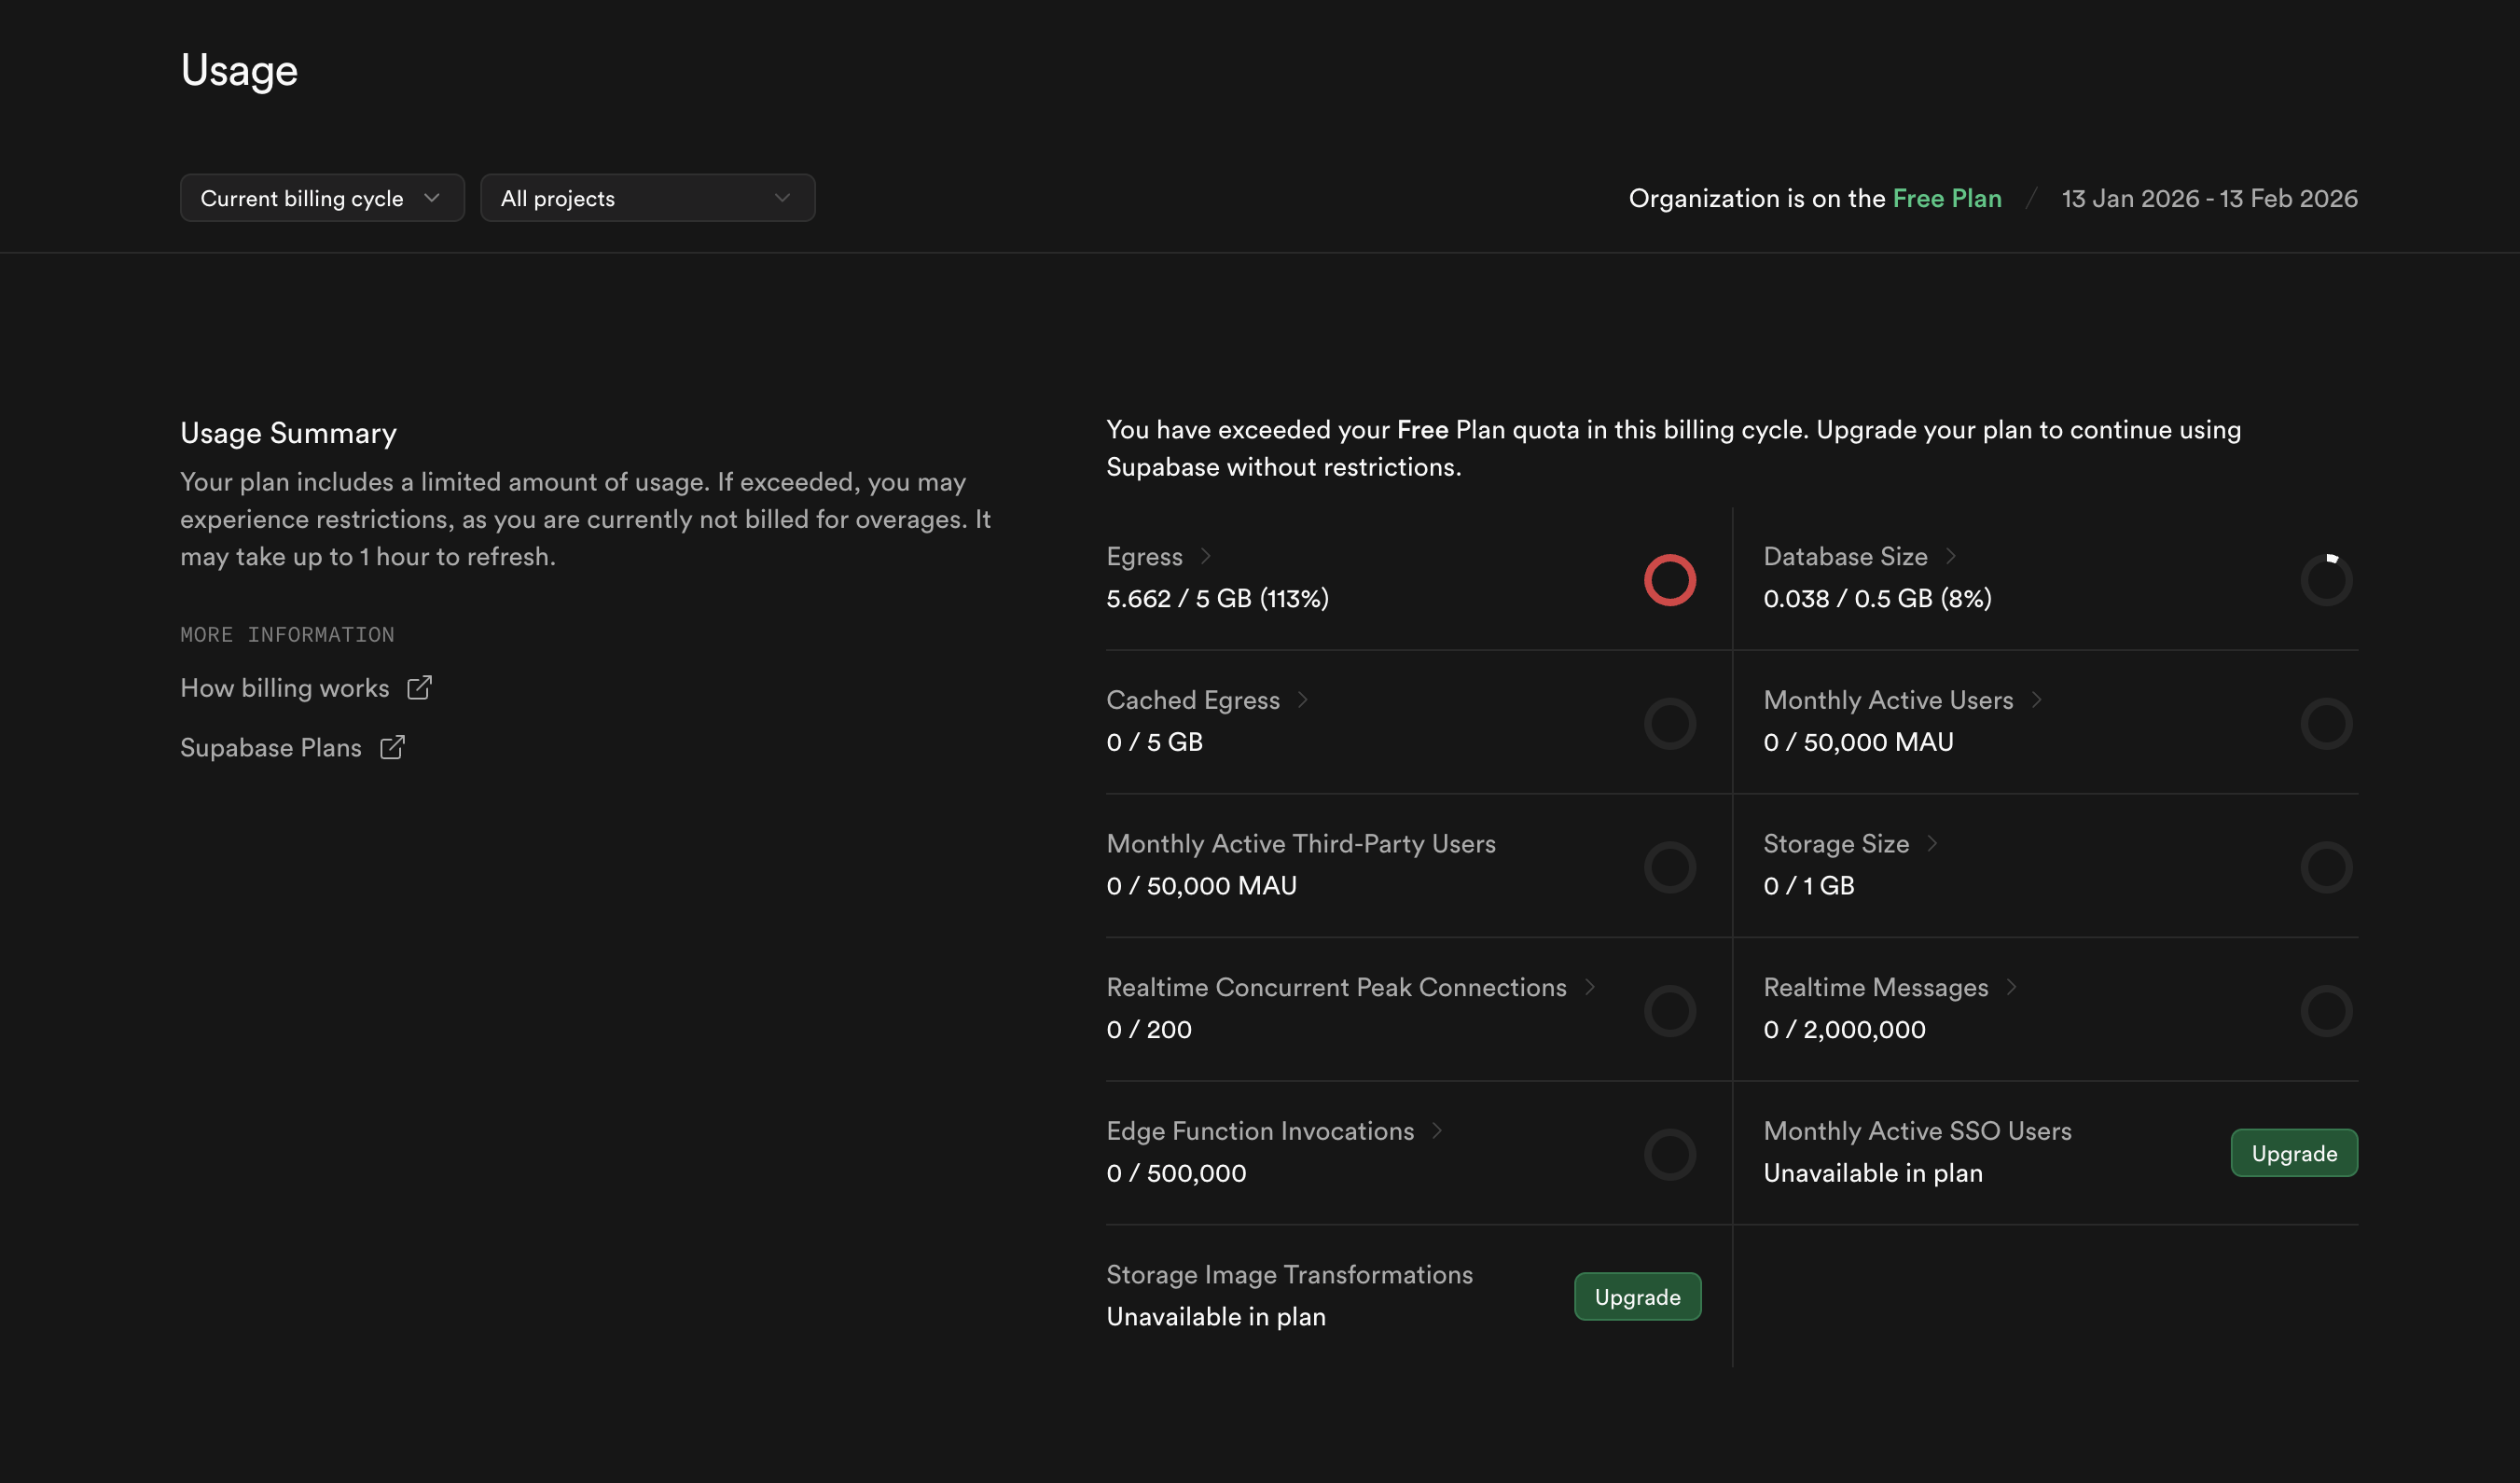This screenshot has width=2520, height=1483.
Task: Open the Supabase Plans page
Action: (271, 747)
